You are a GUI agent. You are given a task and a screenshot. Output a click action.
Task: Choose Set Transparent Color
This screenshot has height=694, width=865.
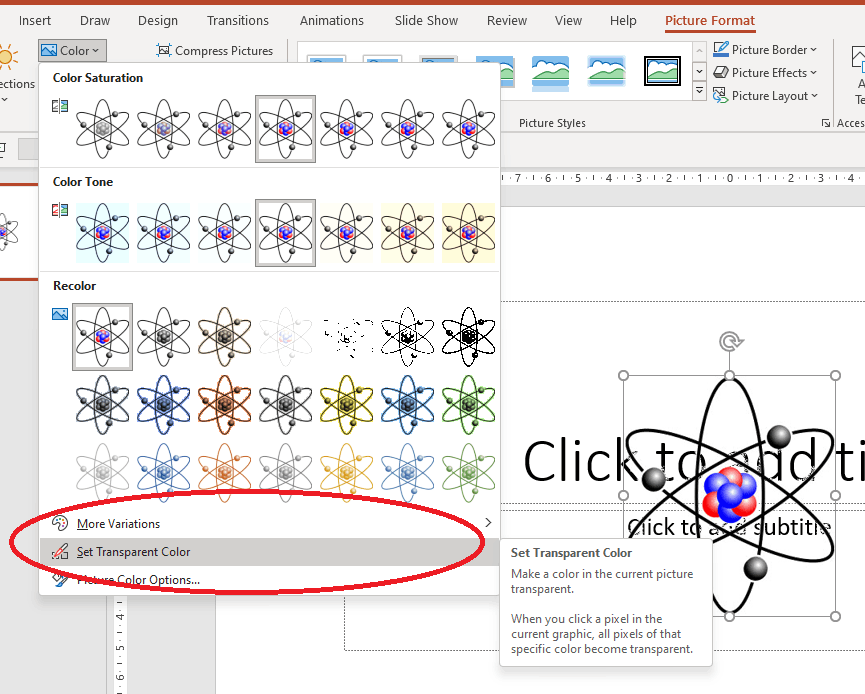(x=269, y=552)
